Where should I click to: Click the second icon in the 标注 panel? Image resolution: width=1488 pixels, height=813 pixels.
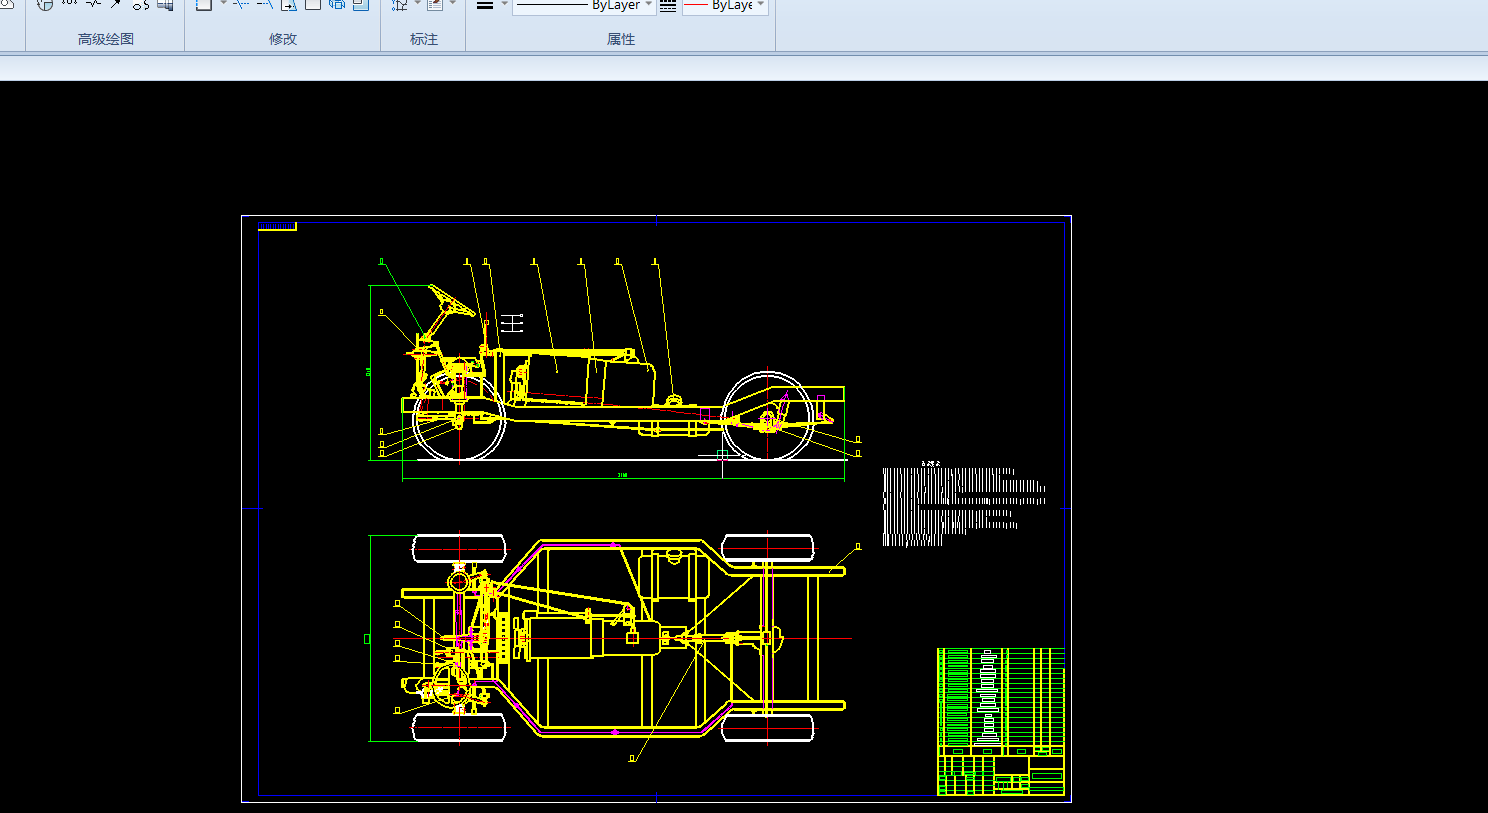[435, 5]
